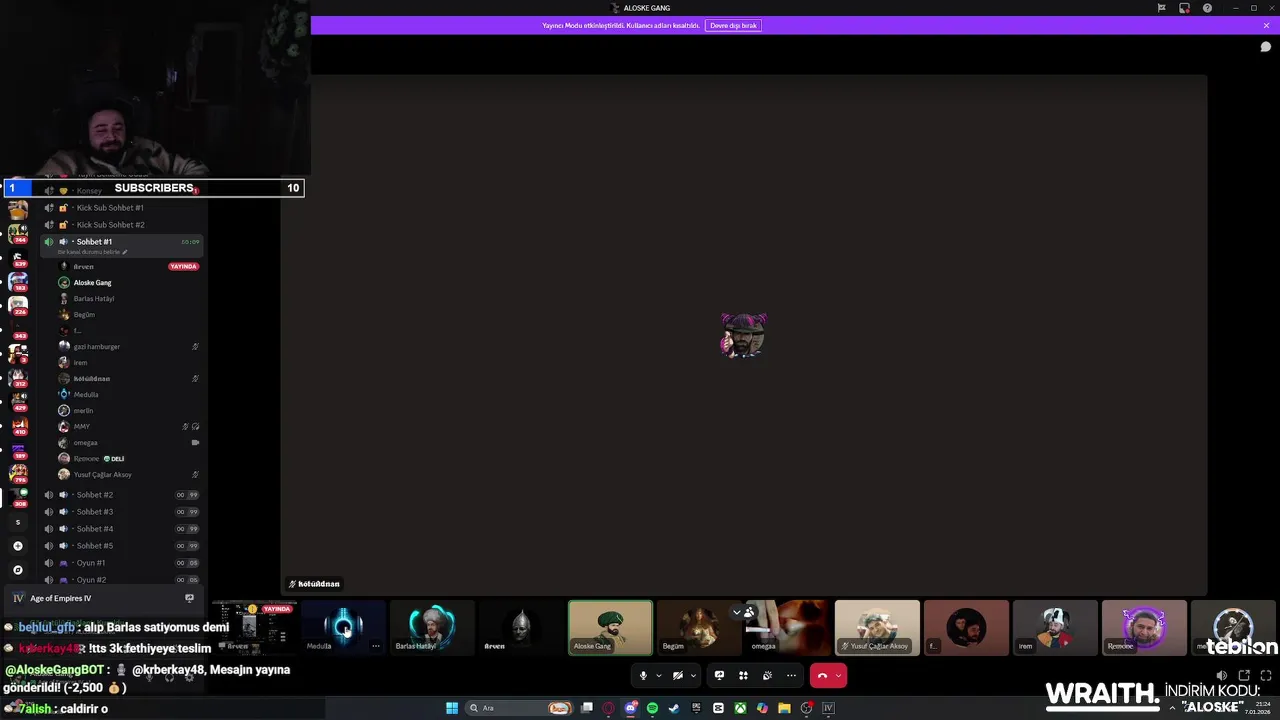Open the ellipsis menu on Medulla's tile
The height and width of the screenshot is (720, 1280).
click(376, 646)
